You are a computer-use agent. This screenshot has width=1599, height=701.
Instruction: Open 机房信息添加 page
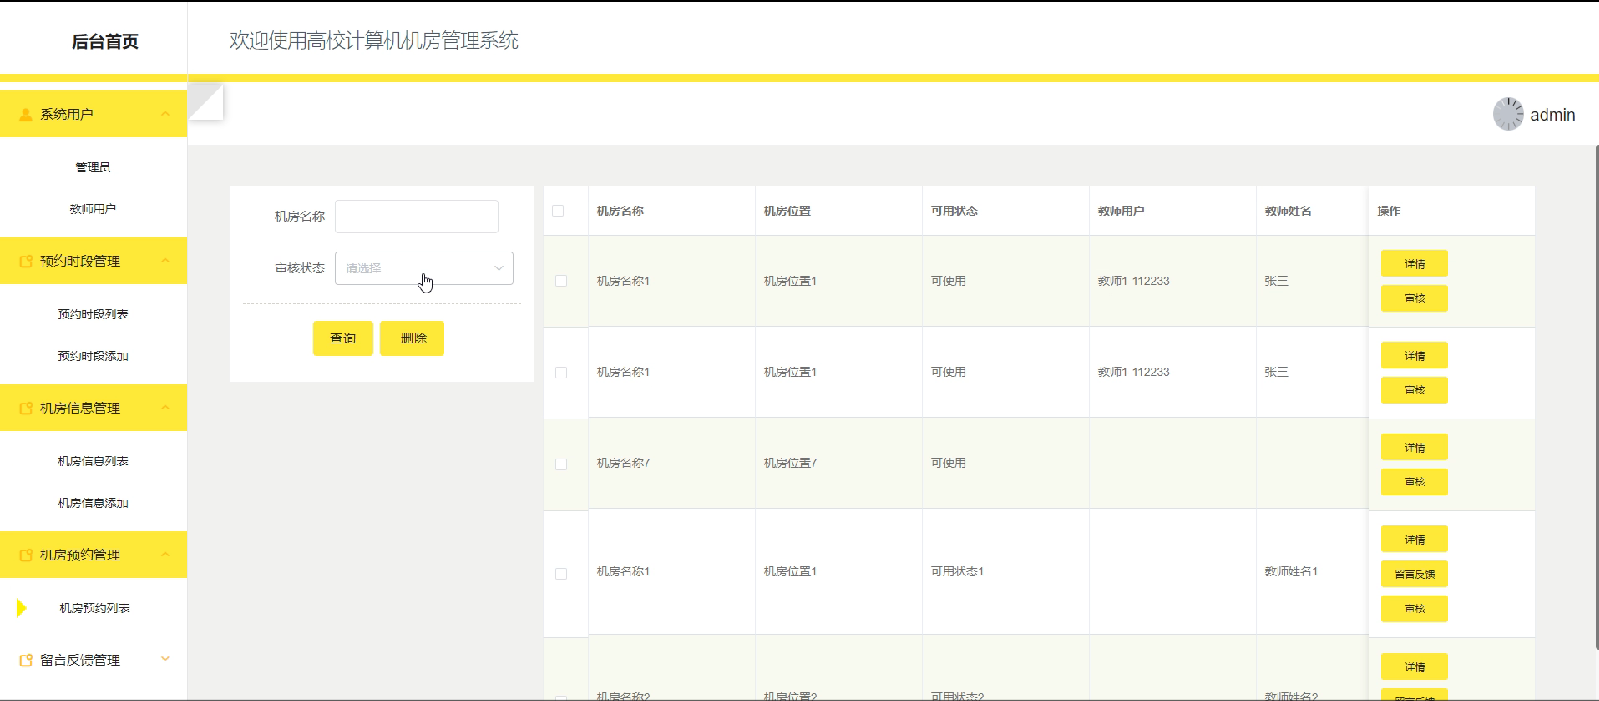pyautogui.click(x=93, y=503)
